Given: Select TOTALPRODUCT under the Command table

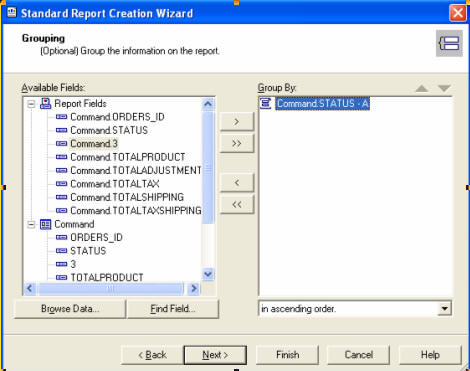Looking at the screenshot, I should click(x=107, y=277).
